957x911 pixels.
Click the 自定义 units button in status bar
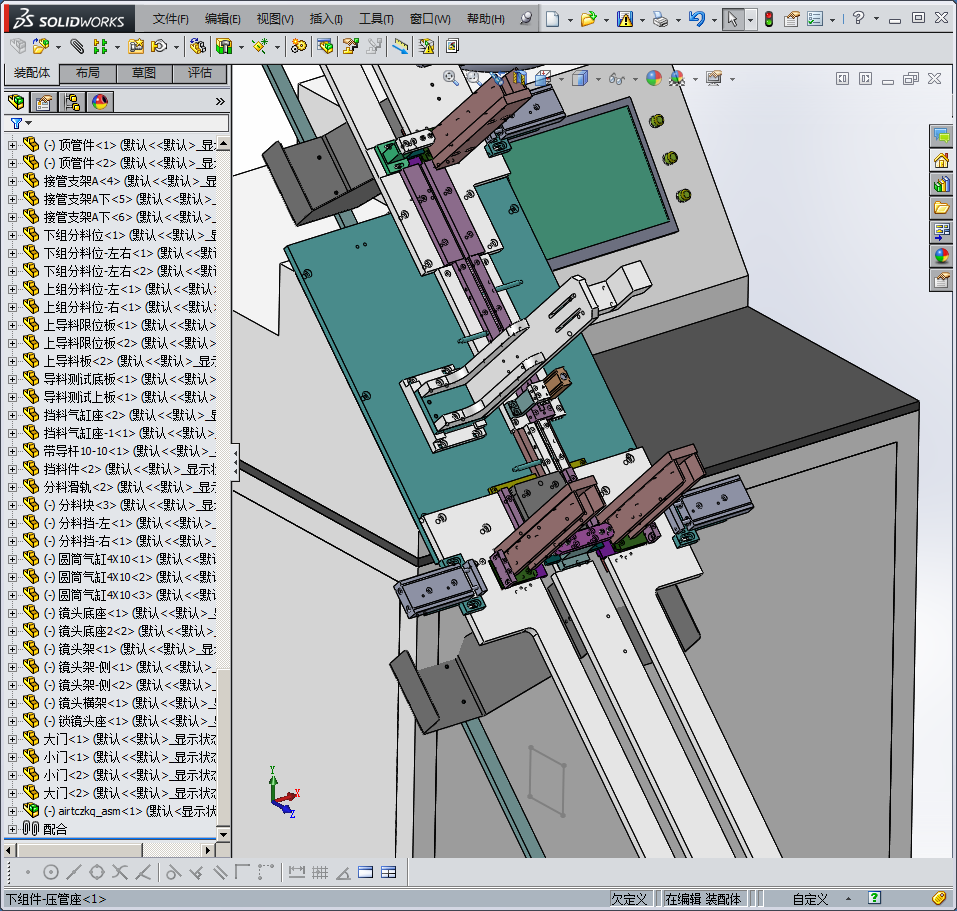point(810,899)
